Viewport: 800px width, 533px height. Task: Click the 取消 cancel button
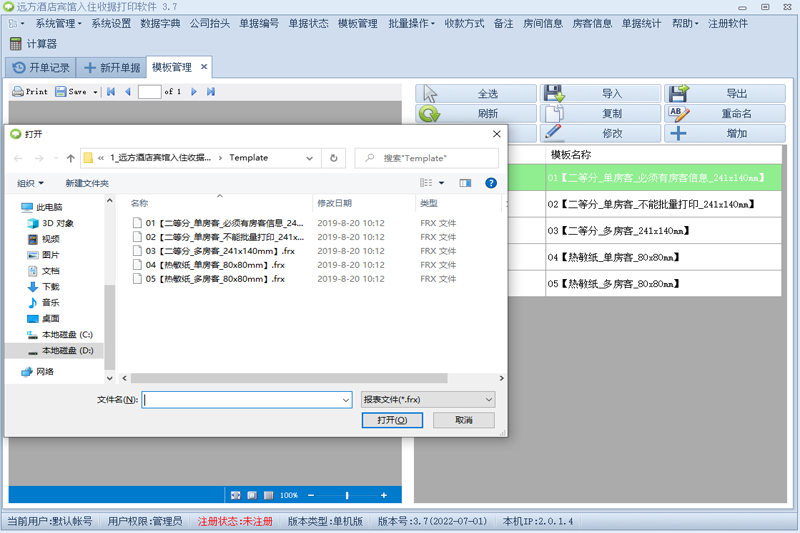tap(464, 421)
